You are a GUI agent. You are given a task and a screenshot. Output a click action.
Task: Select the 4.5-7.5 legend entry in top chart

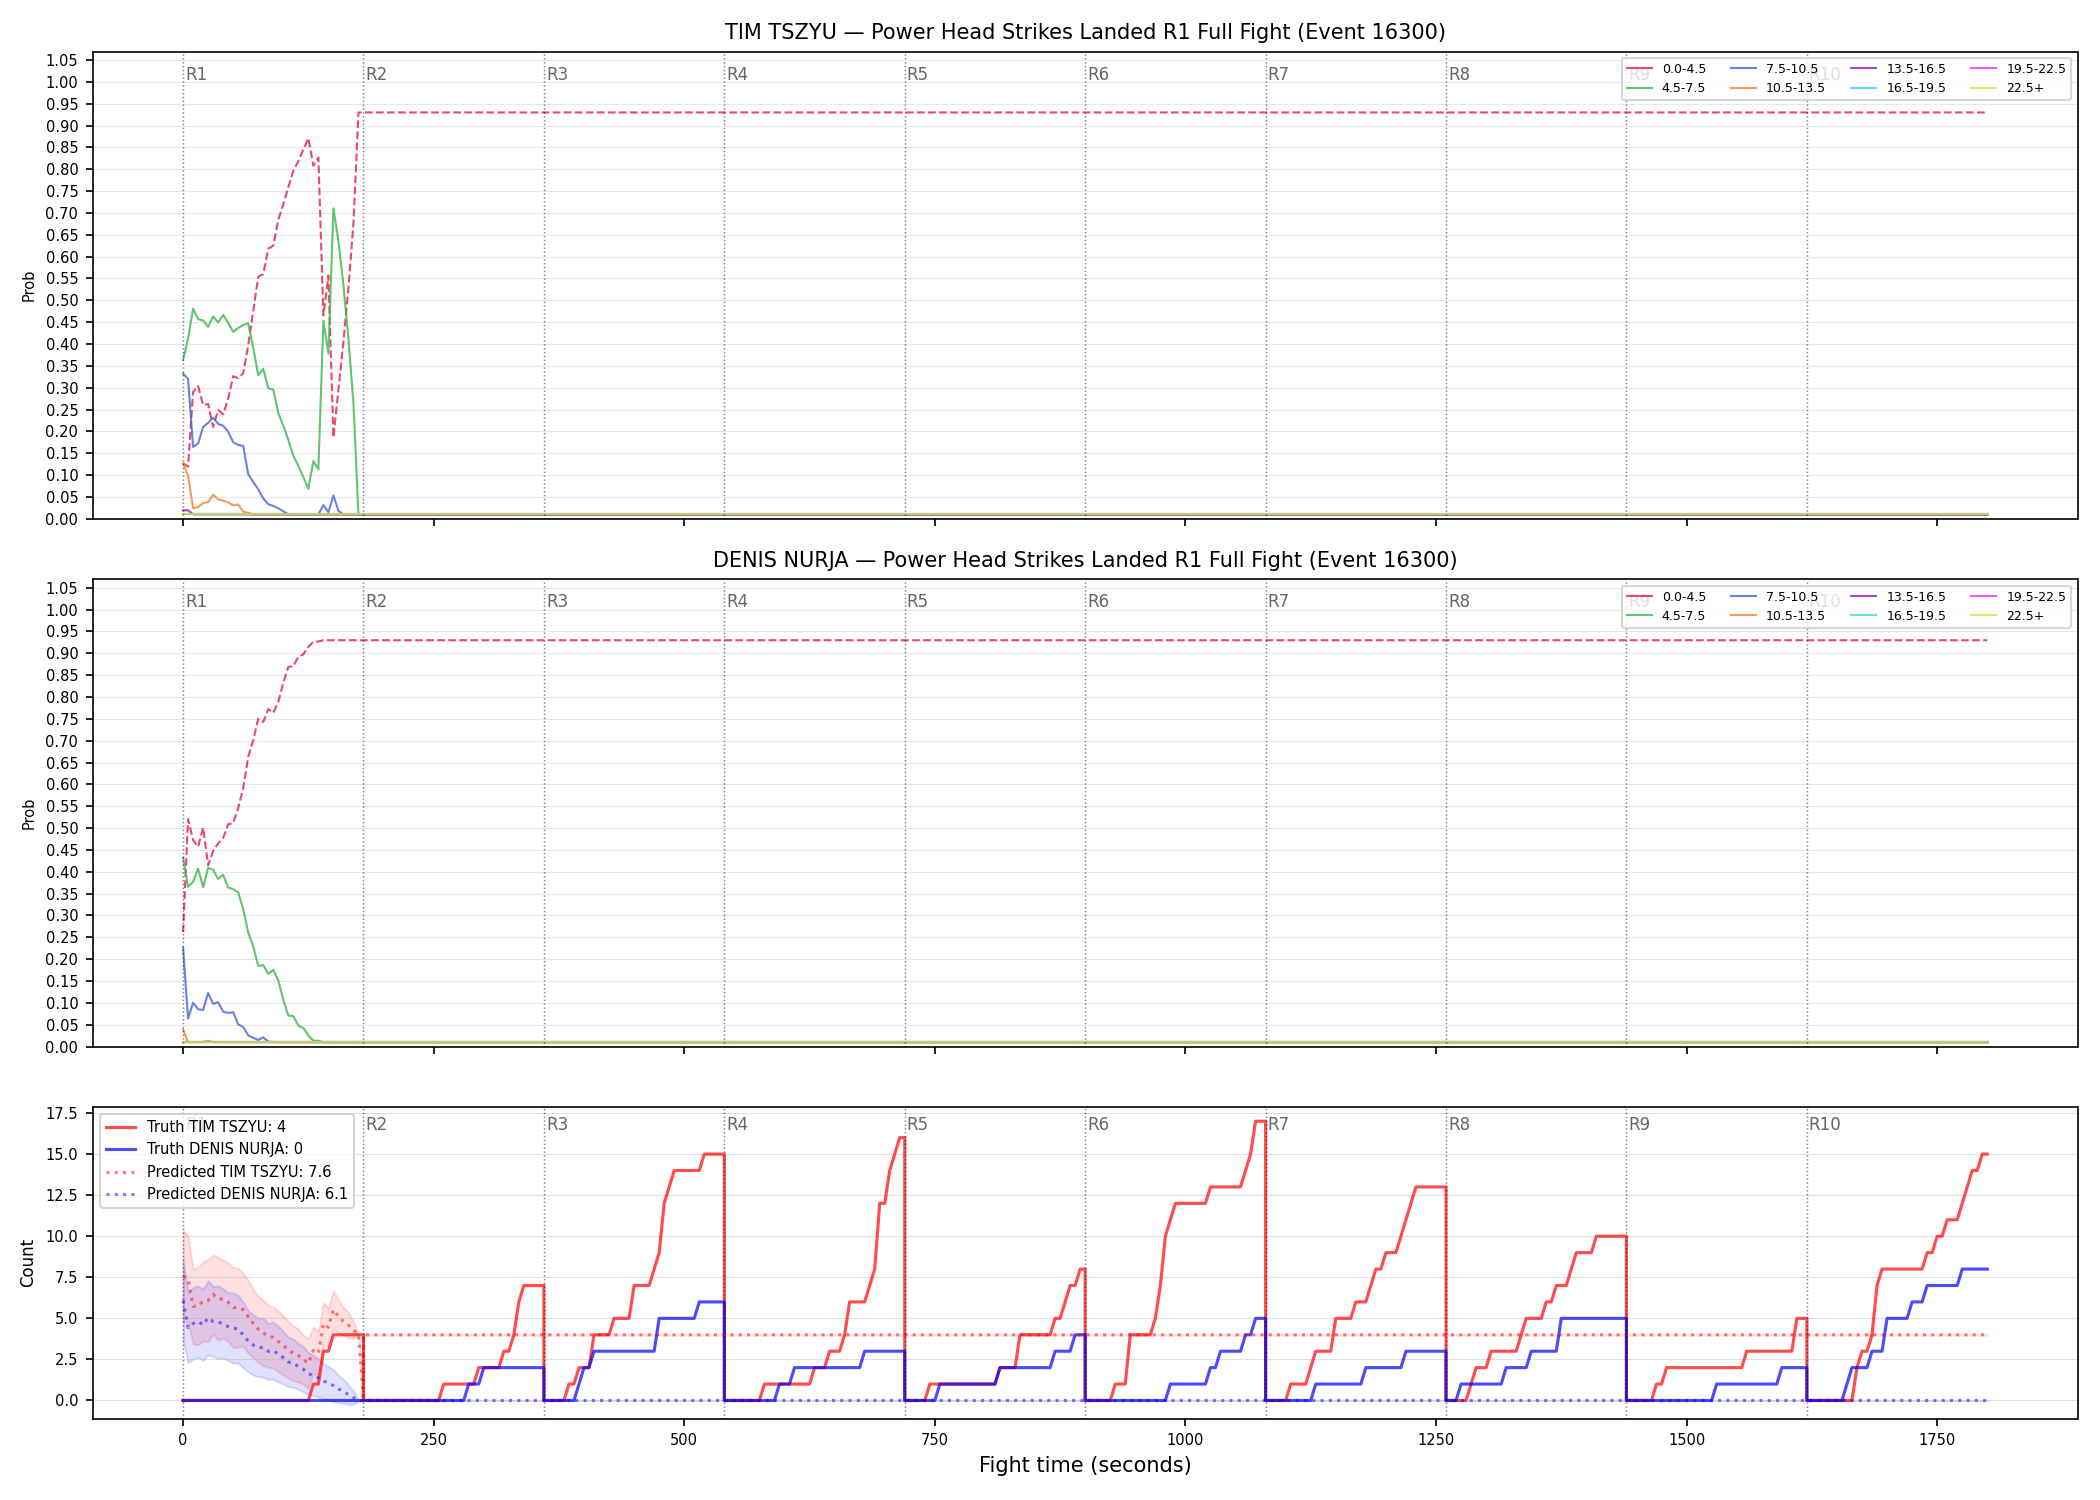click(1666, 88)
